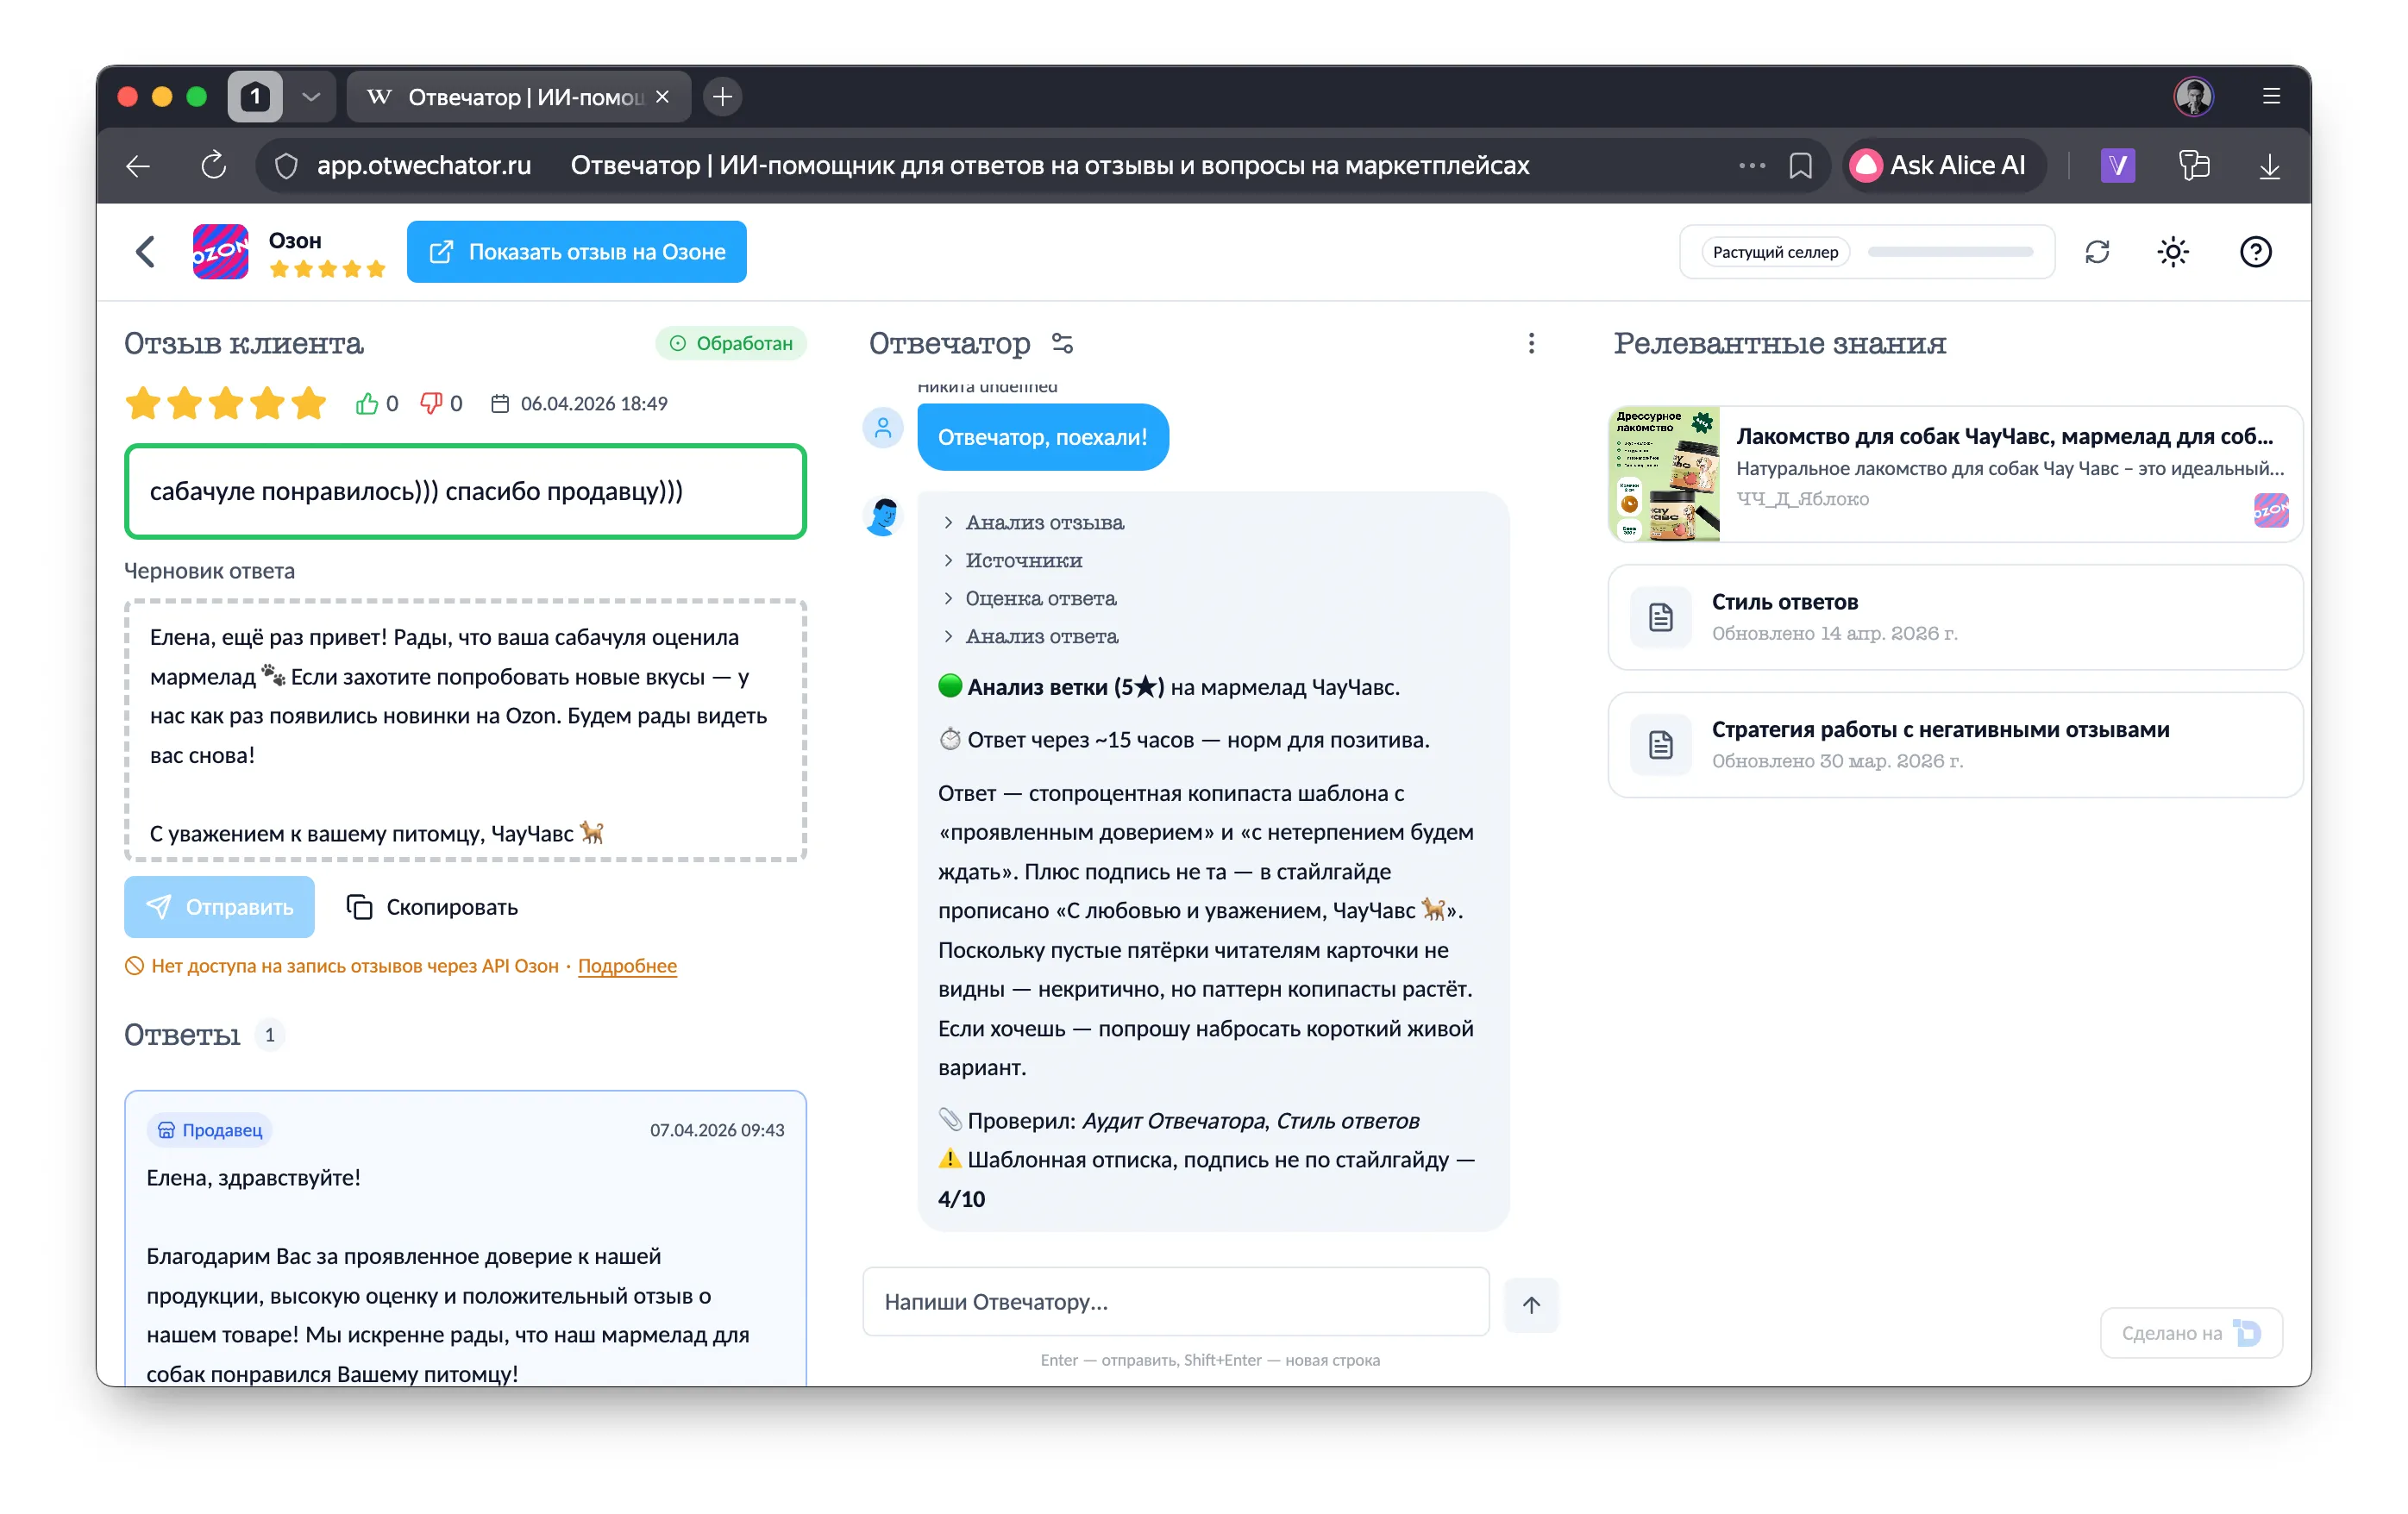Expand the Источники section

(x=1022, y=560)
